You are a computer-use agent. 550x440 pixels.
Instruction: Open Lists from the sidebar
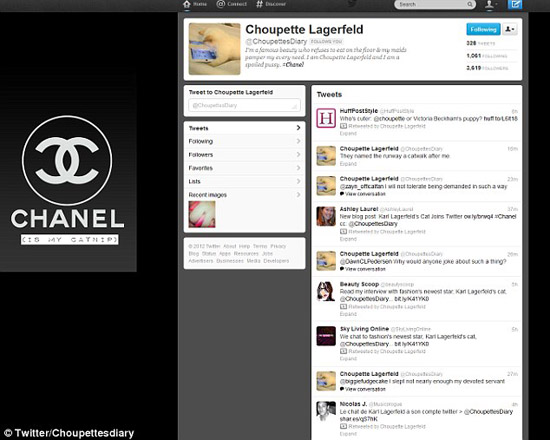coord(244,181)
